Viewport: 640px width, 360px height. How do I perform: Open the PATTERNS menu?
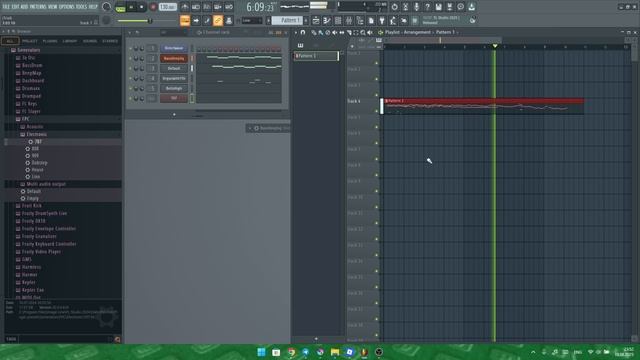38,7
